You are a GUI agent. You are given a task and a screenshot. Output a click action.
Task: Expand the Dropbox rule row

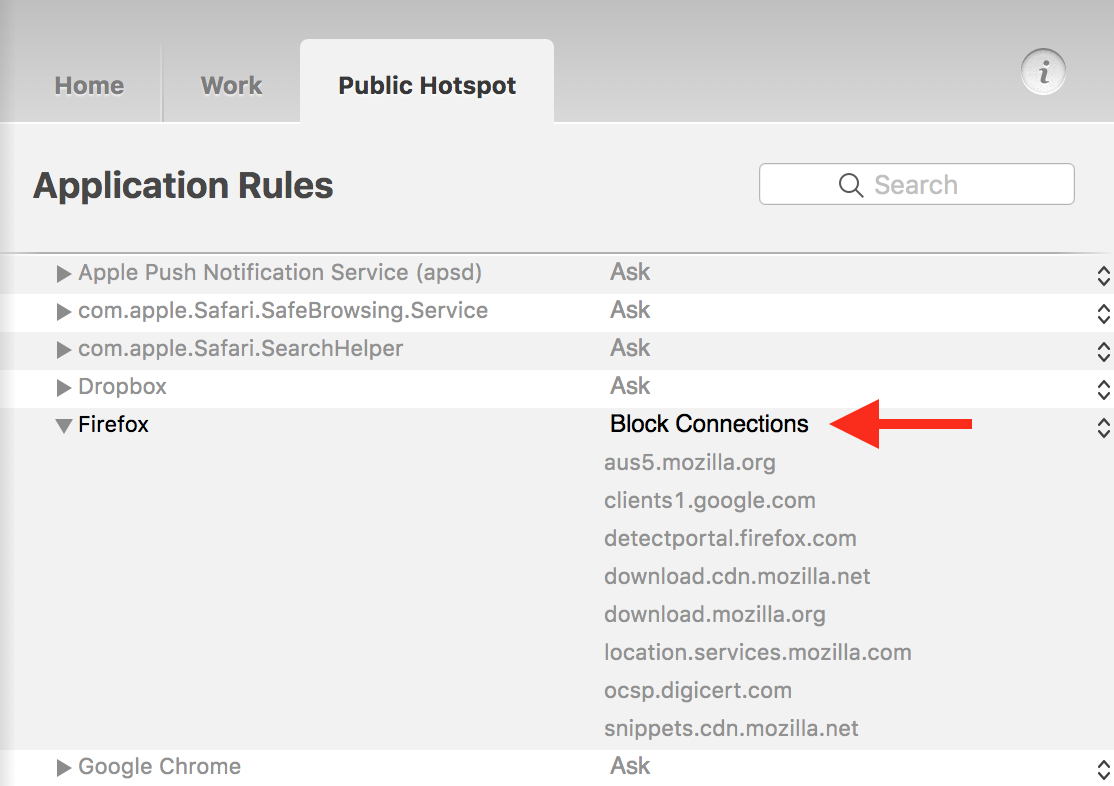(x=63, y=387)
